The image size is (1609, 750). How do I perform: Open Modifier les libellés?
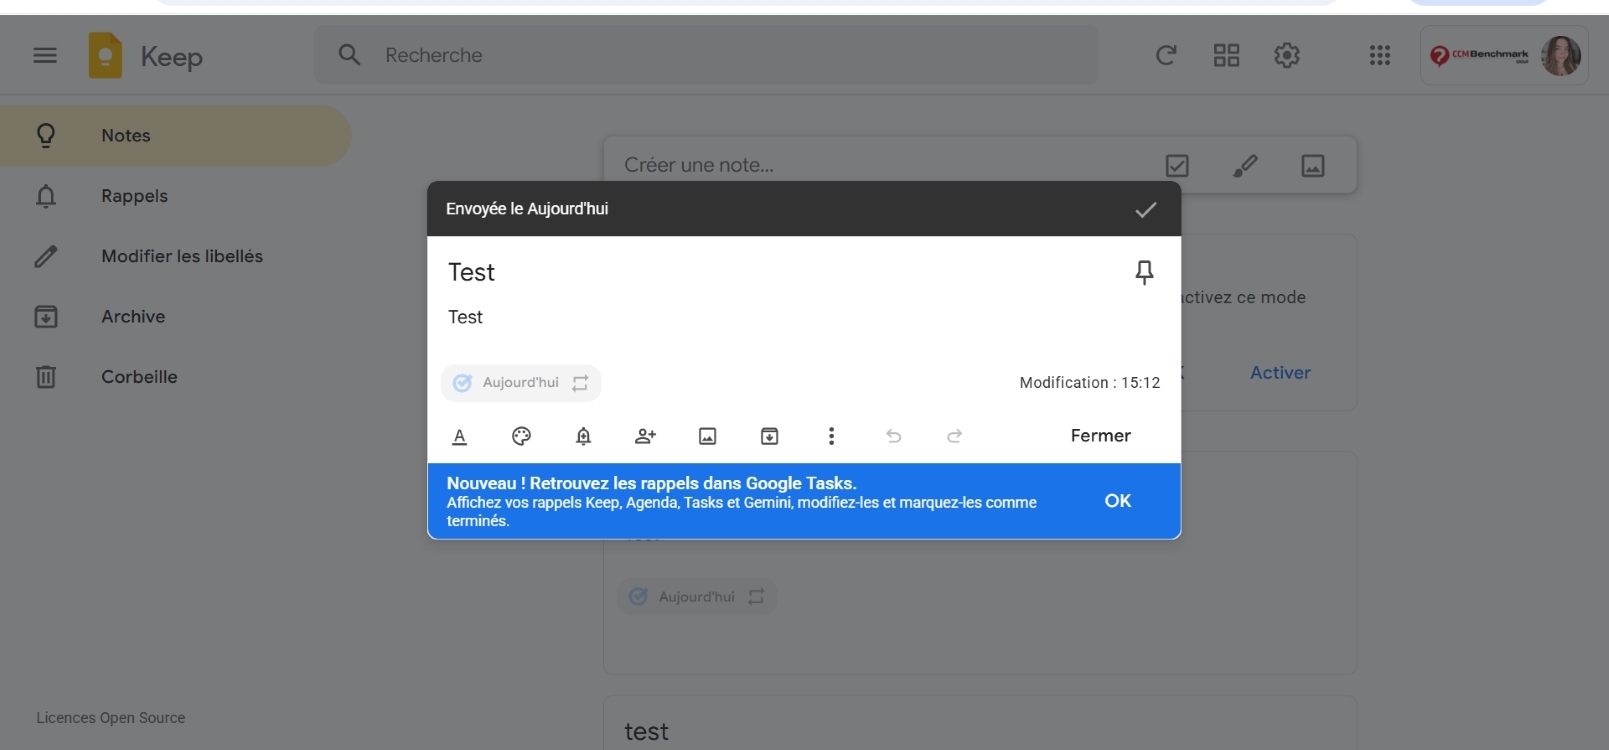click(x=176, y=256)
